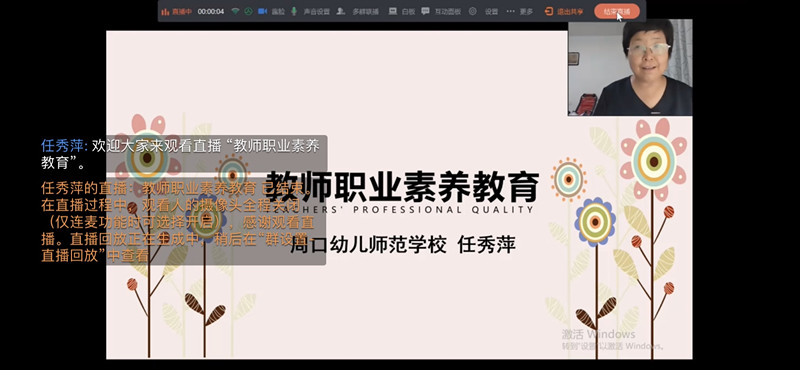The image size is (800, 370).
Task: Click 退出共享 exit sharing button
Action: [x=563, y=11]
